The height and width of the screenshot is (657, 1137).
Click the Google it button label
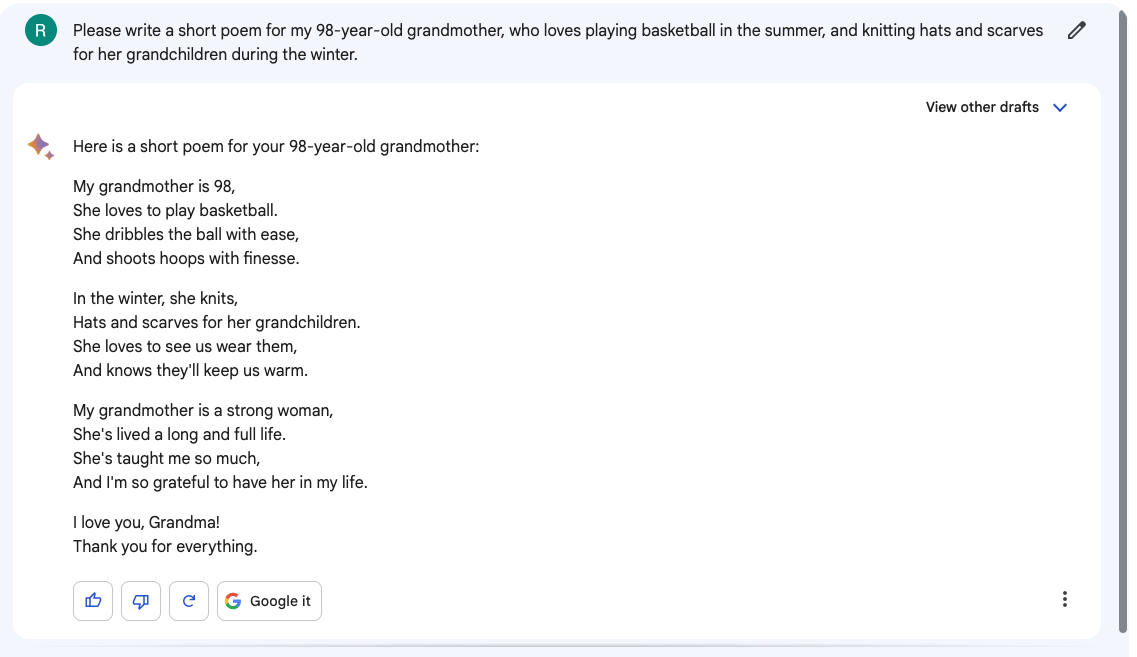(x=280, y=601)
